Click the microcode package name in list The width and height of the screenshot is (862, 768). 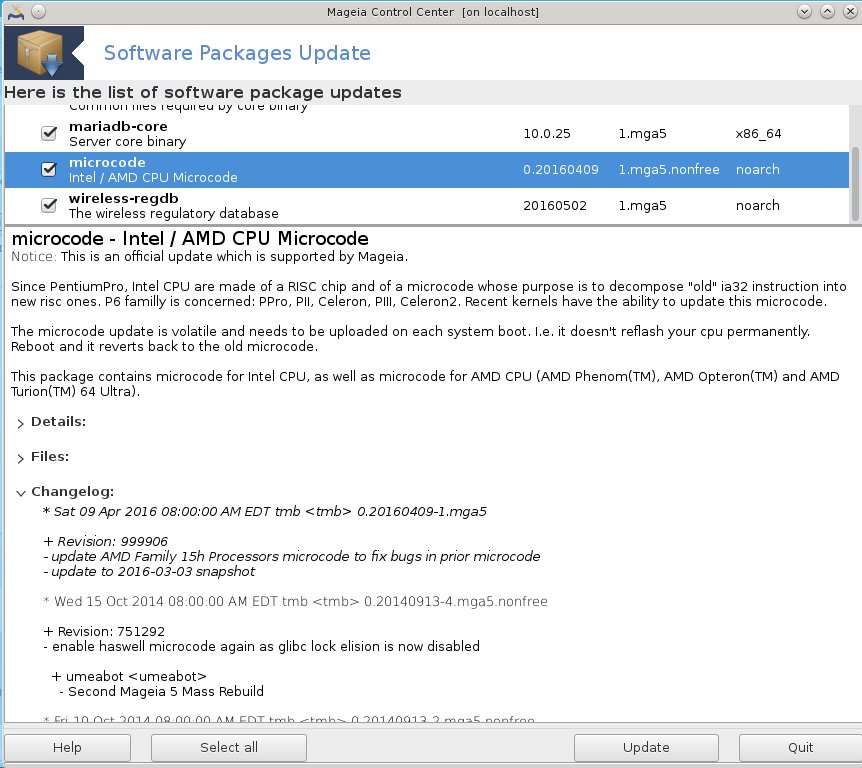coord(107,163)
